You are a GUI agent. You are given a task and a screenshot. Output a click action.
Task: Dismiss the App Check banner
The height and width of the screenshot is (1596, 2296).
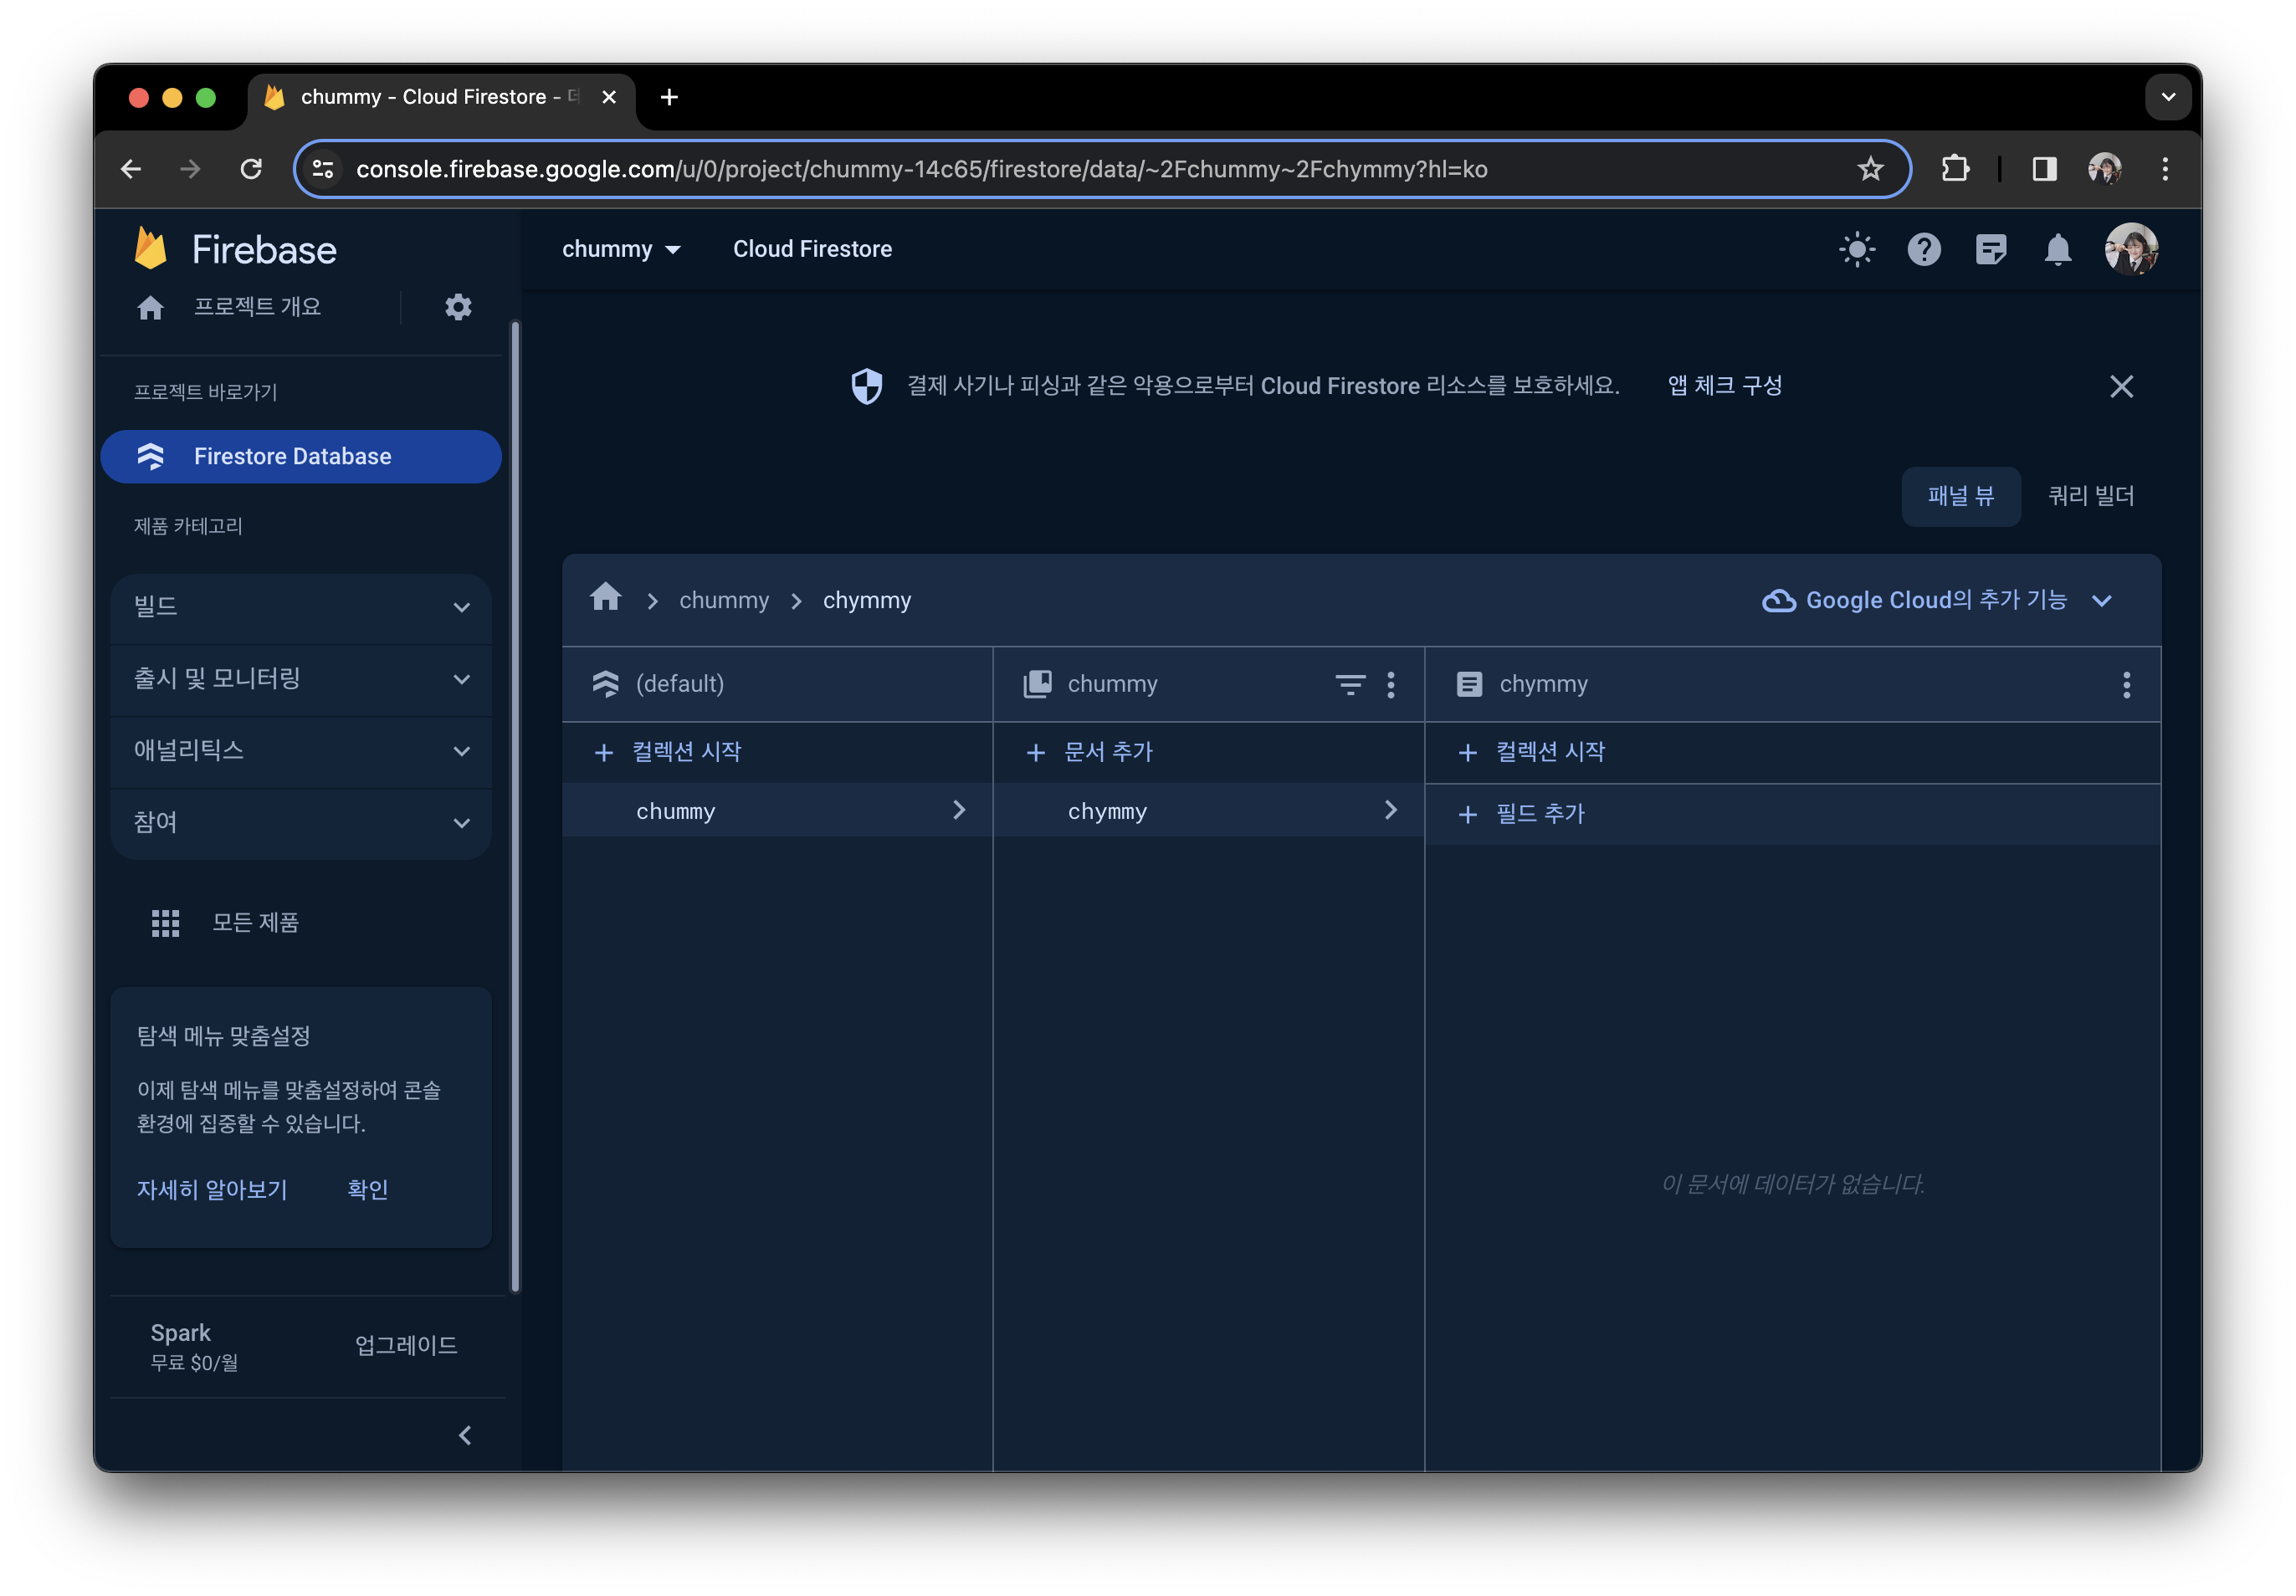[2121, 386]
